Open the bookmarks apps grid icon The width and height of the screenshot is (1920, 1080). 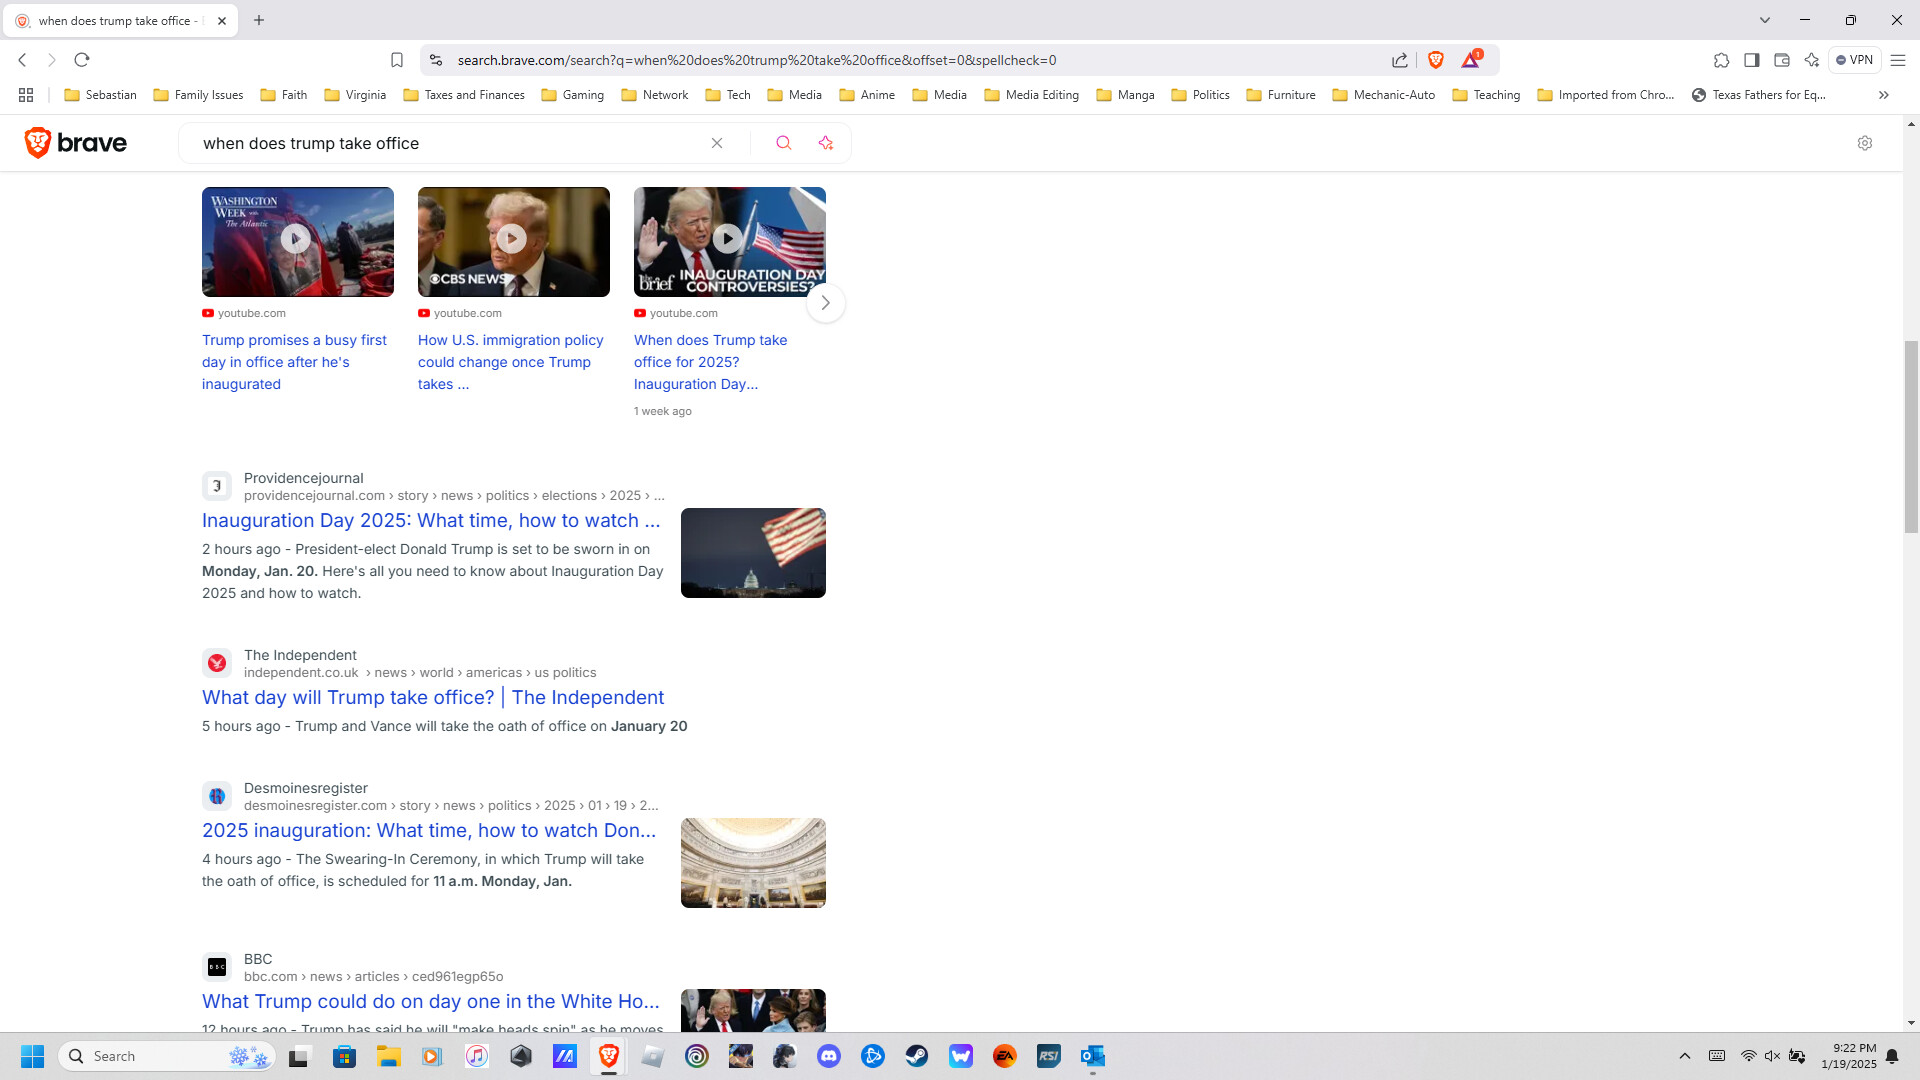tap(26, 95)
